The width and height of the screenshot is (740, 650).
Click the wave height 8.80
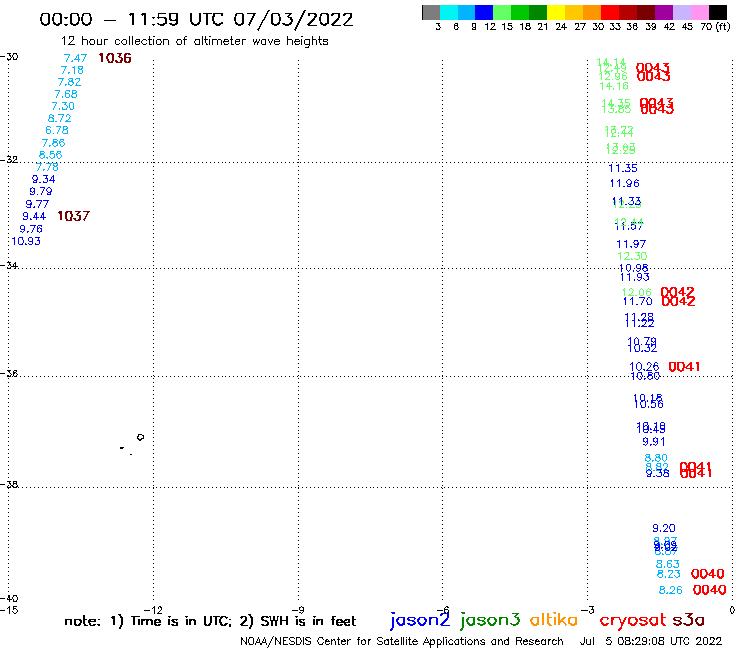click(656, 458)
